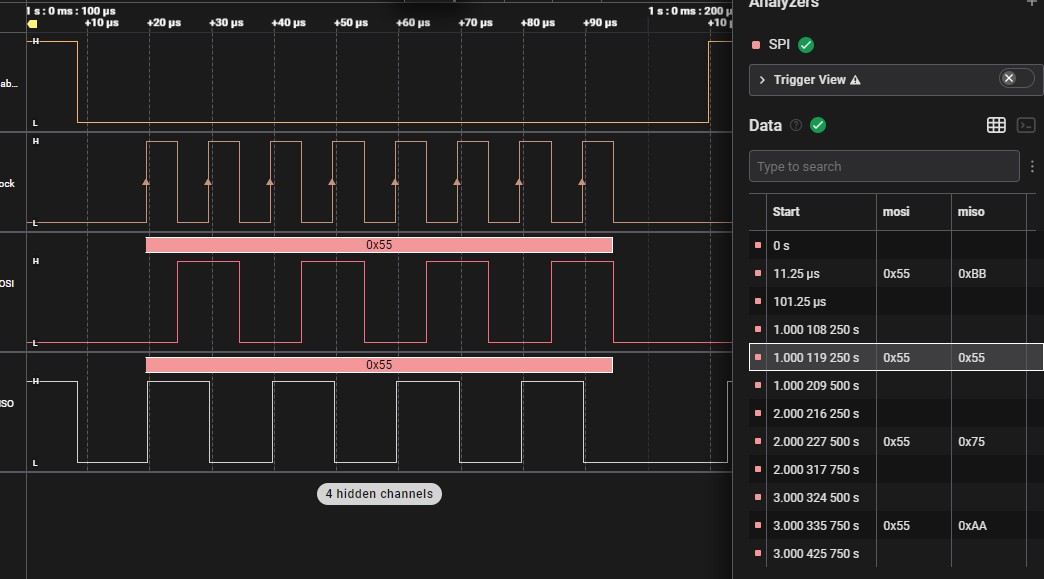Image resolution: width=1044 pixels, height=579 pixels.
Task: Click the Trigger View warning triangle icon
Action: (855, 80)
